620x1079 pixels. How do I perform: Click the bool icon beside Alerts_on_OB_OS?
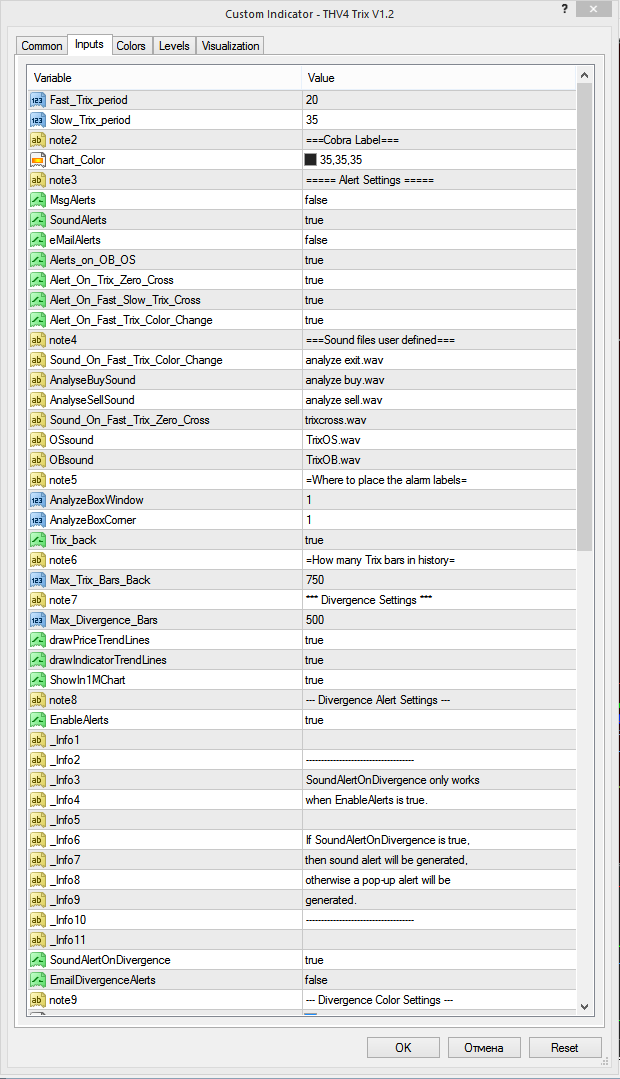38,260
